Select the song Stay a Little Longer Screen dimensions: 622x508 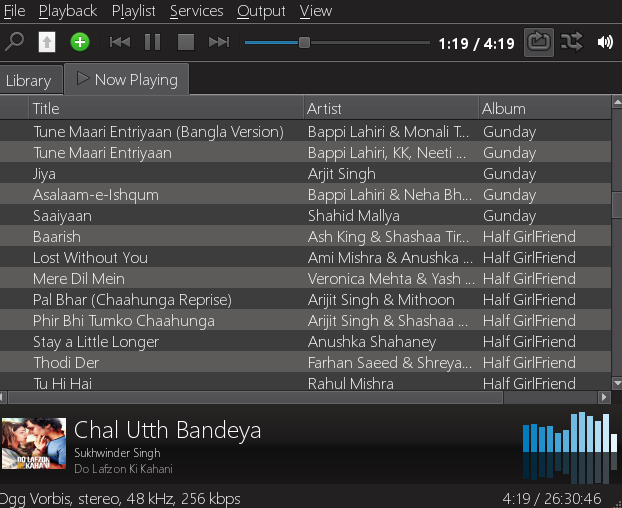(x=305, y=342)
